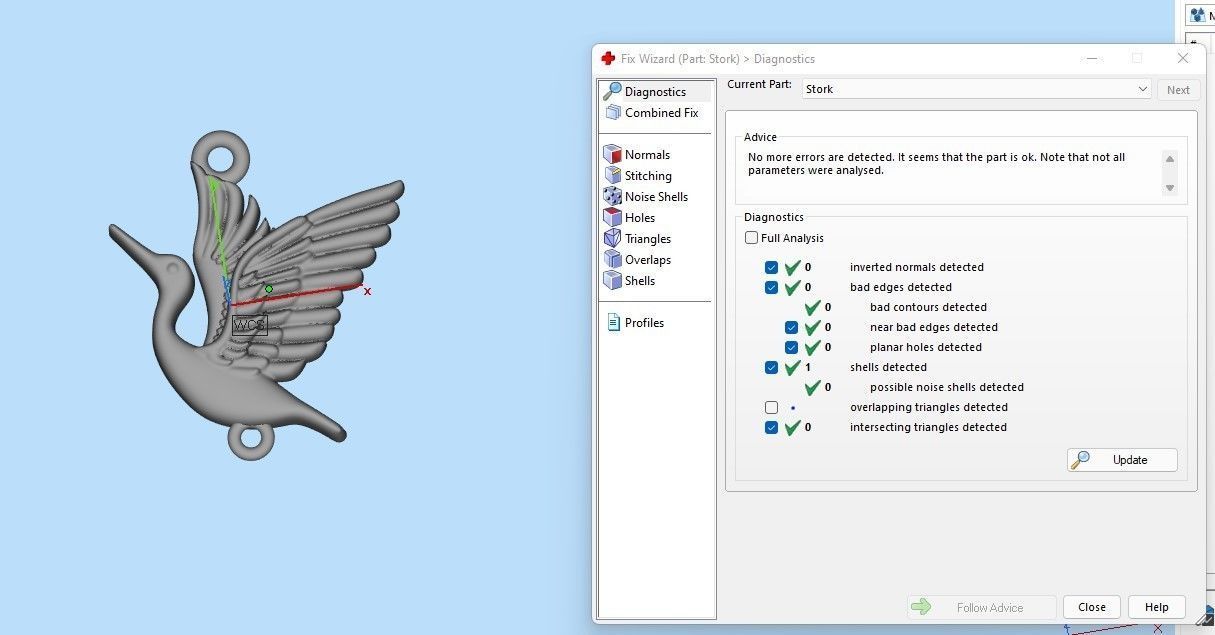Click the Update button
Screen dimensions: 1215x635
(1122, 460)
